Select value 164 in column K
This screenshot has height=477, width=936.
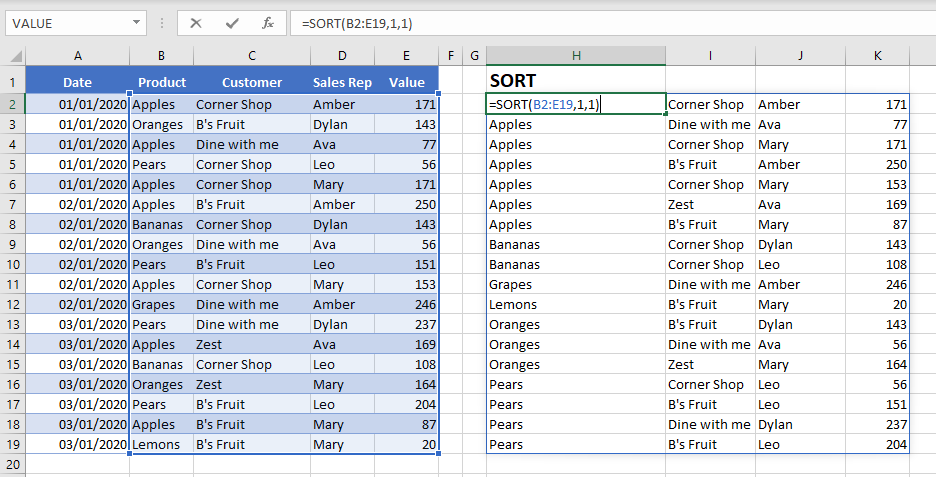[878, 365]
